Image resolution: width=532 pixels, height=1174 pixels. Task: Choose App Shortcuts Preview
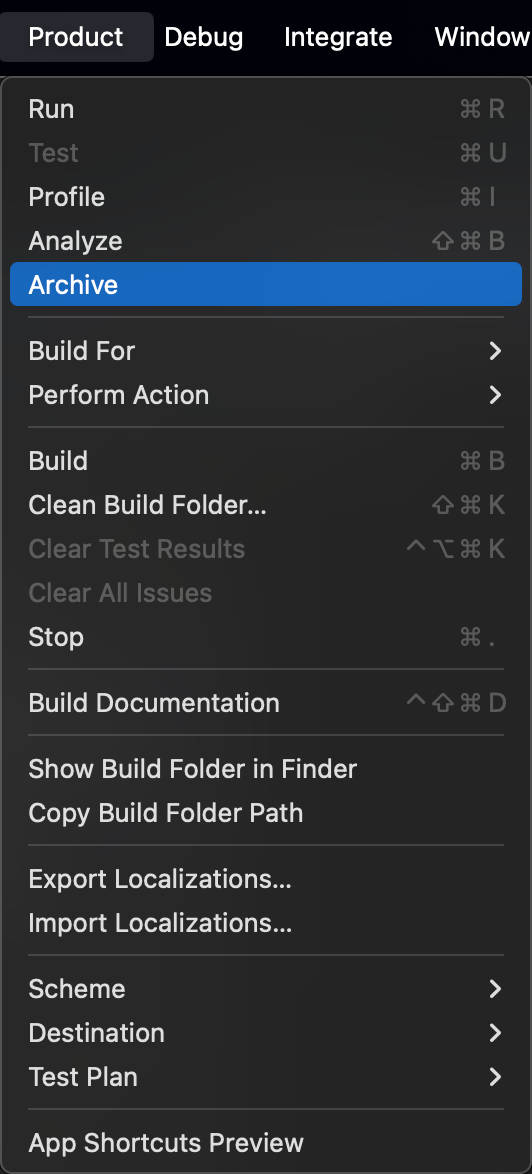(266, 1143)
